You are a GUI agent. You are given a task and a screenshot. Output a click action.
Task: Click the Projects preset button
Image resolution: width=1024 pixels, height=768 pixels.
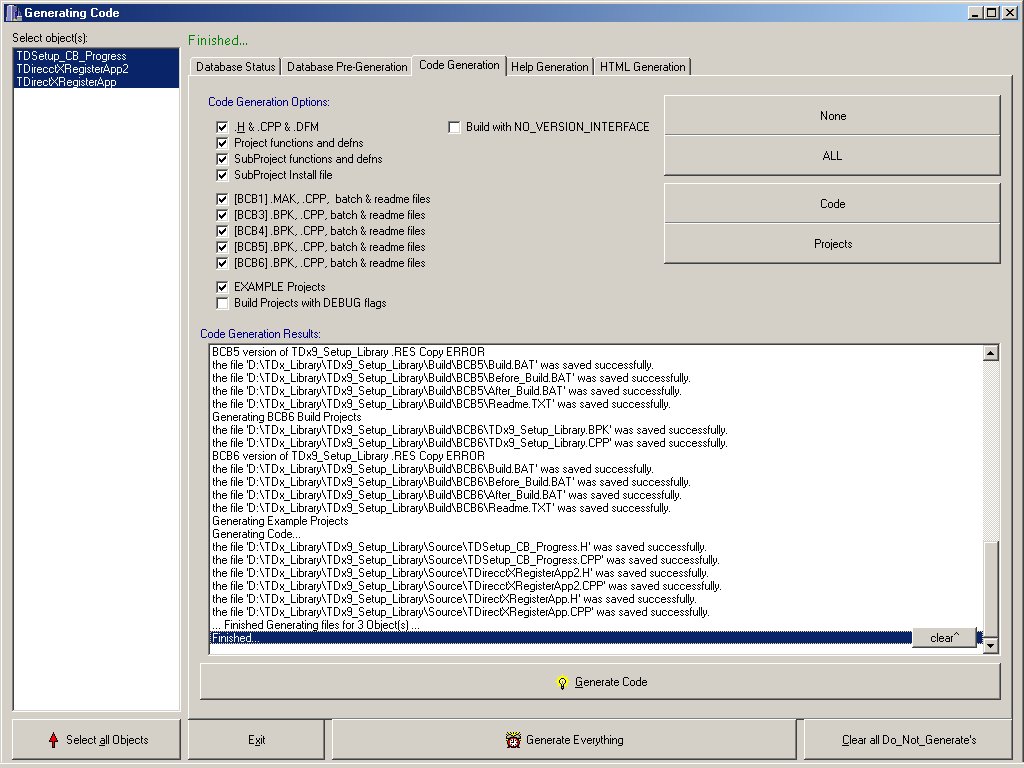(x=832, y=244)
